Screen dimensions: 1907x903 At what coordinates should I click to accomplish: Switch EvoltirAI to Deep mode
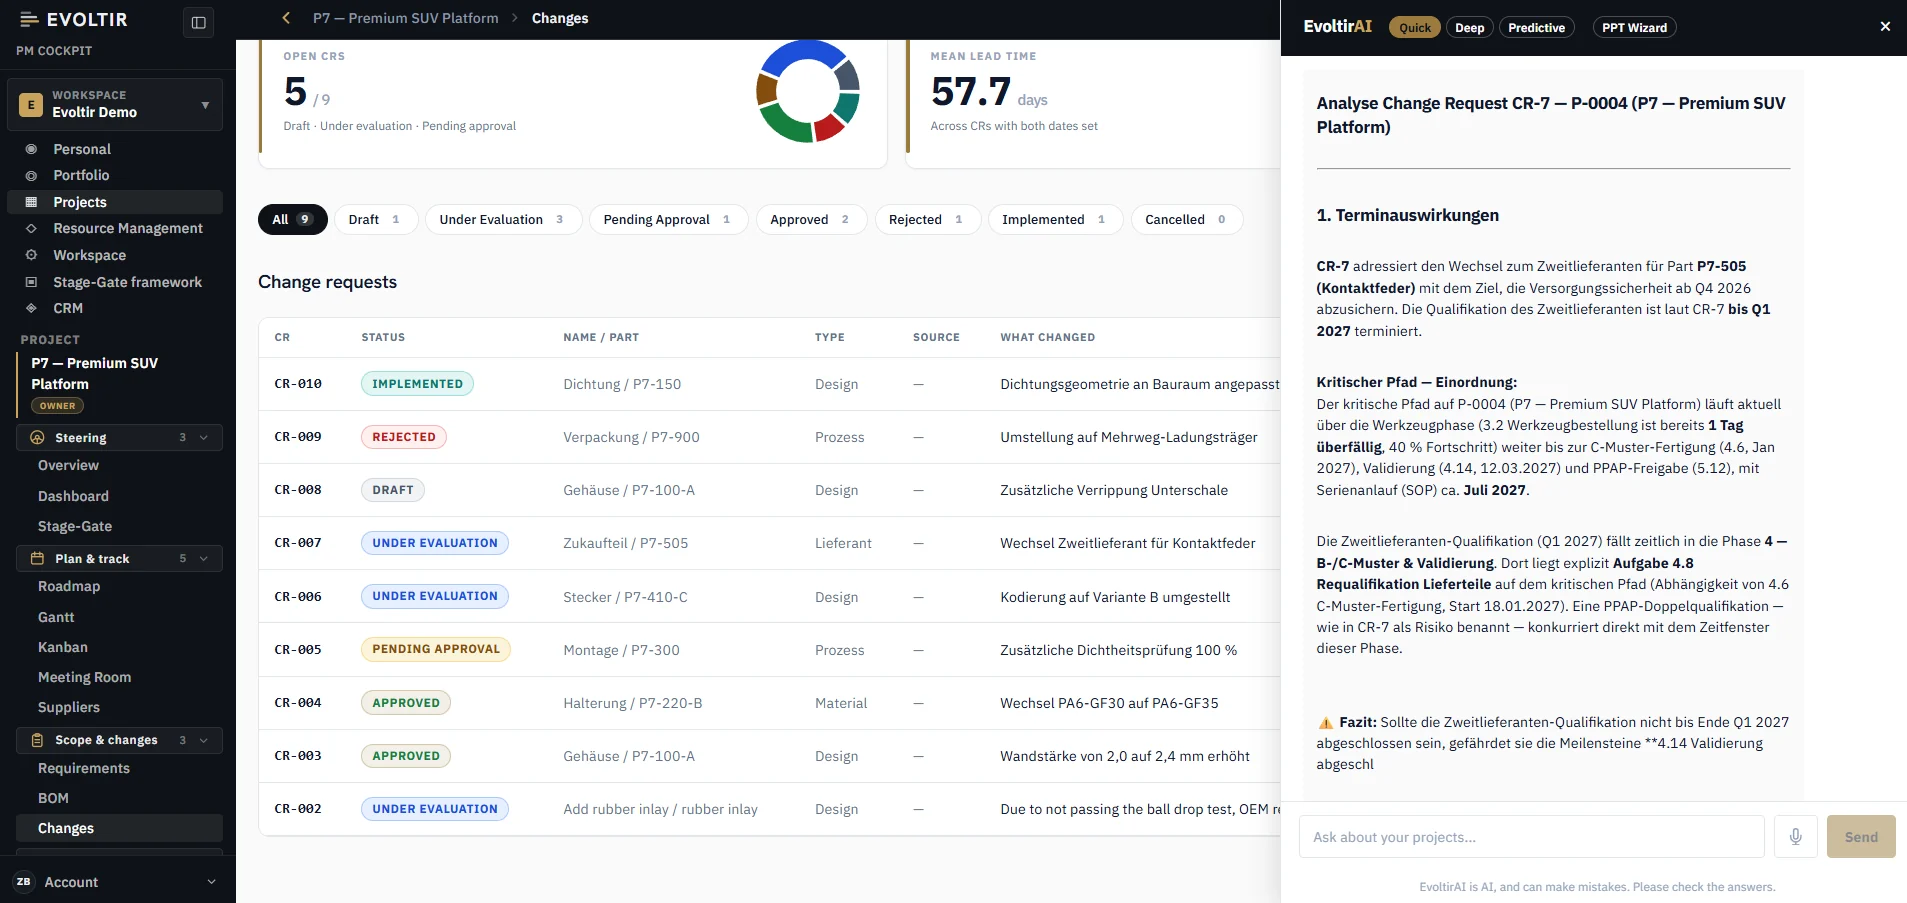coord(1469,28)
